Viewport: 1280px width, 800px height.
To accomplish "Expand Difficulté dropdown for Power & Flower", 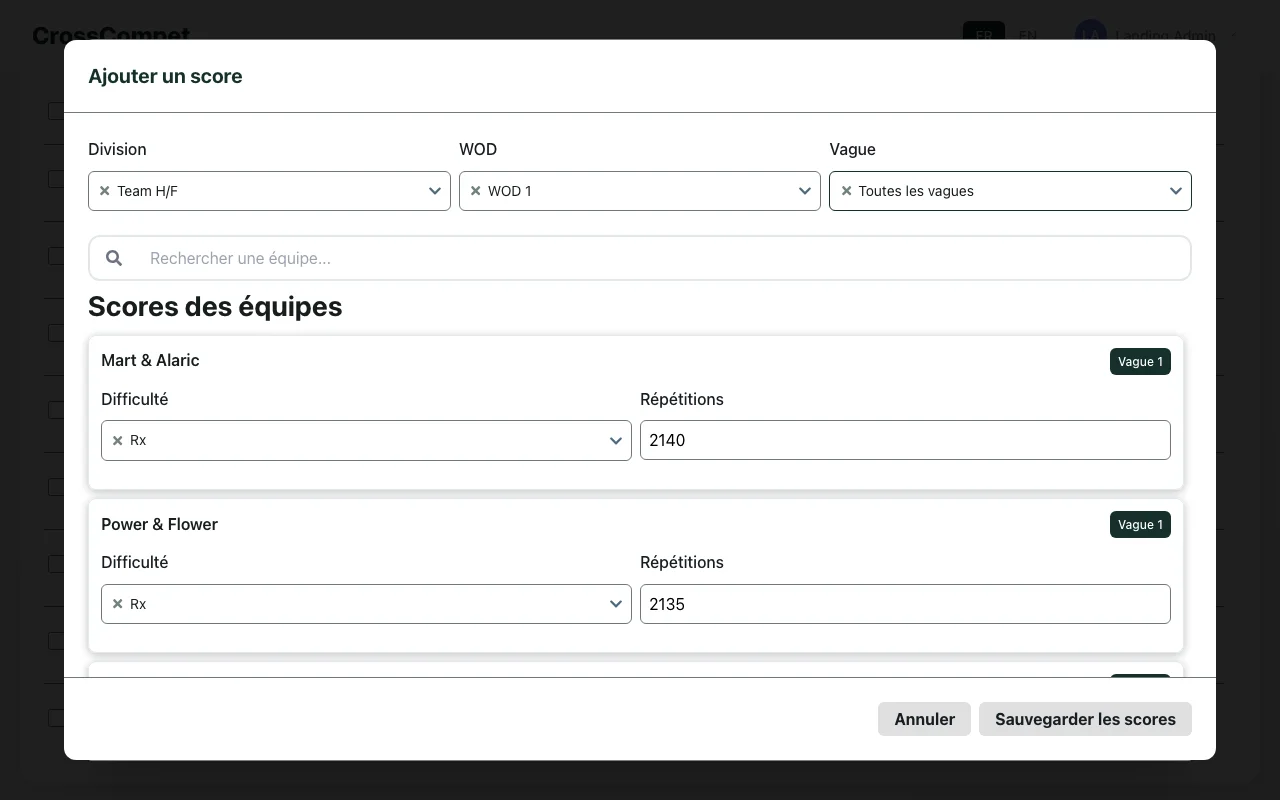I will pos(616,604).
